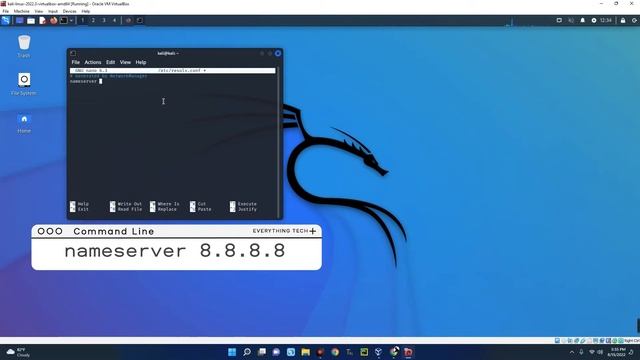
Task: Open notifications bell in Kali panel
Action: pos(582,20)
